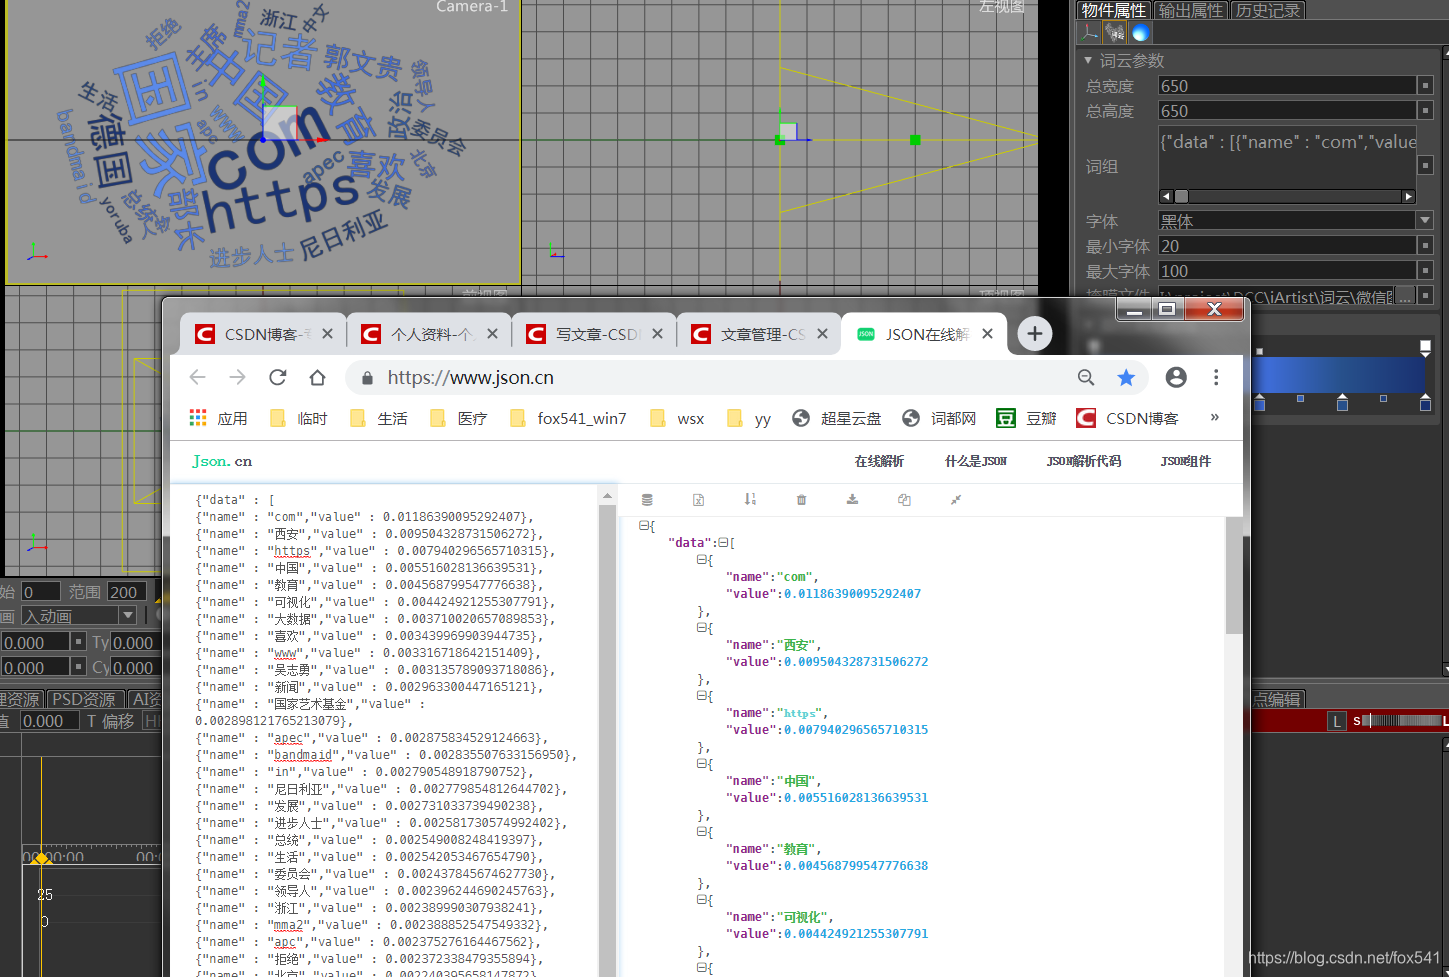This screenshot has height=977, width=1449.
Task: Switch to the 物件属性 tab
Action: coord(1114,10)
